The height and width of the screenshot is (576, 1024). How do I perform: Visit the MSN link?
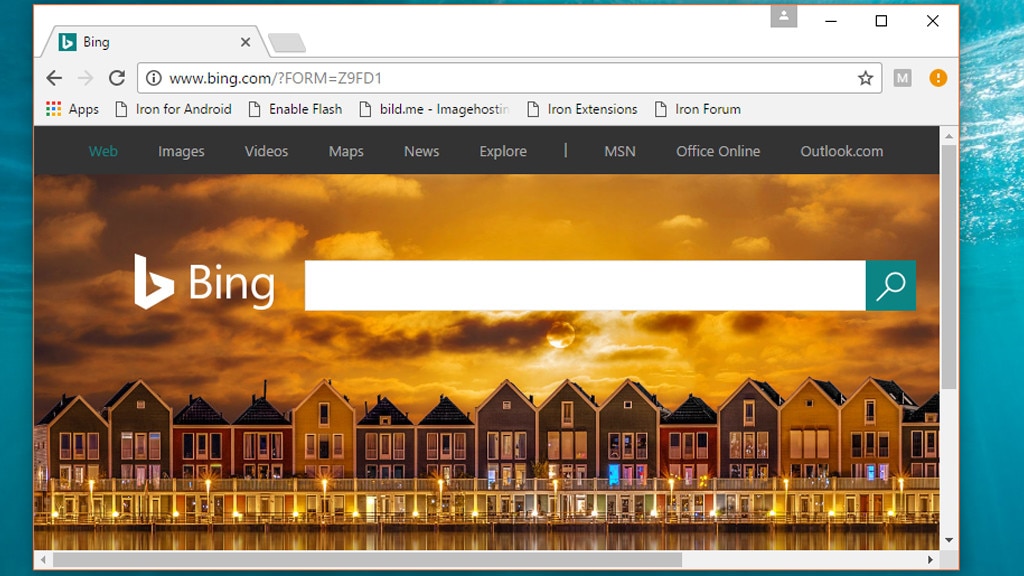click(x=620, y=151)
